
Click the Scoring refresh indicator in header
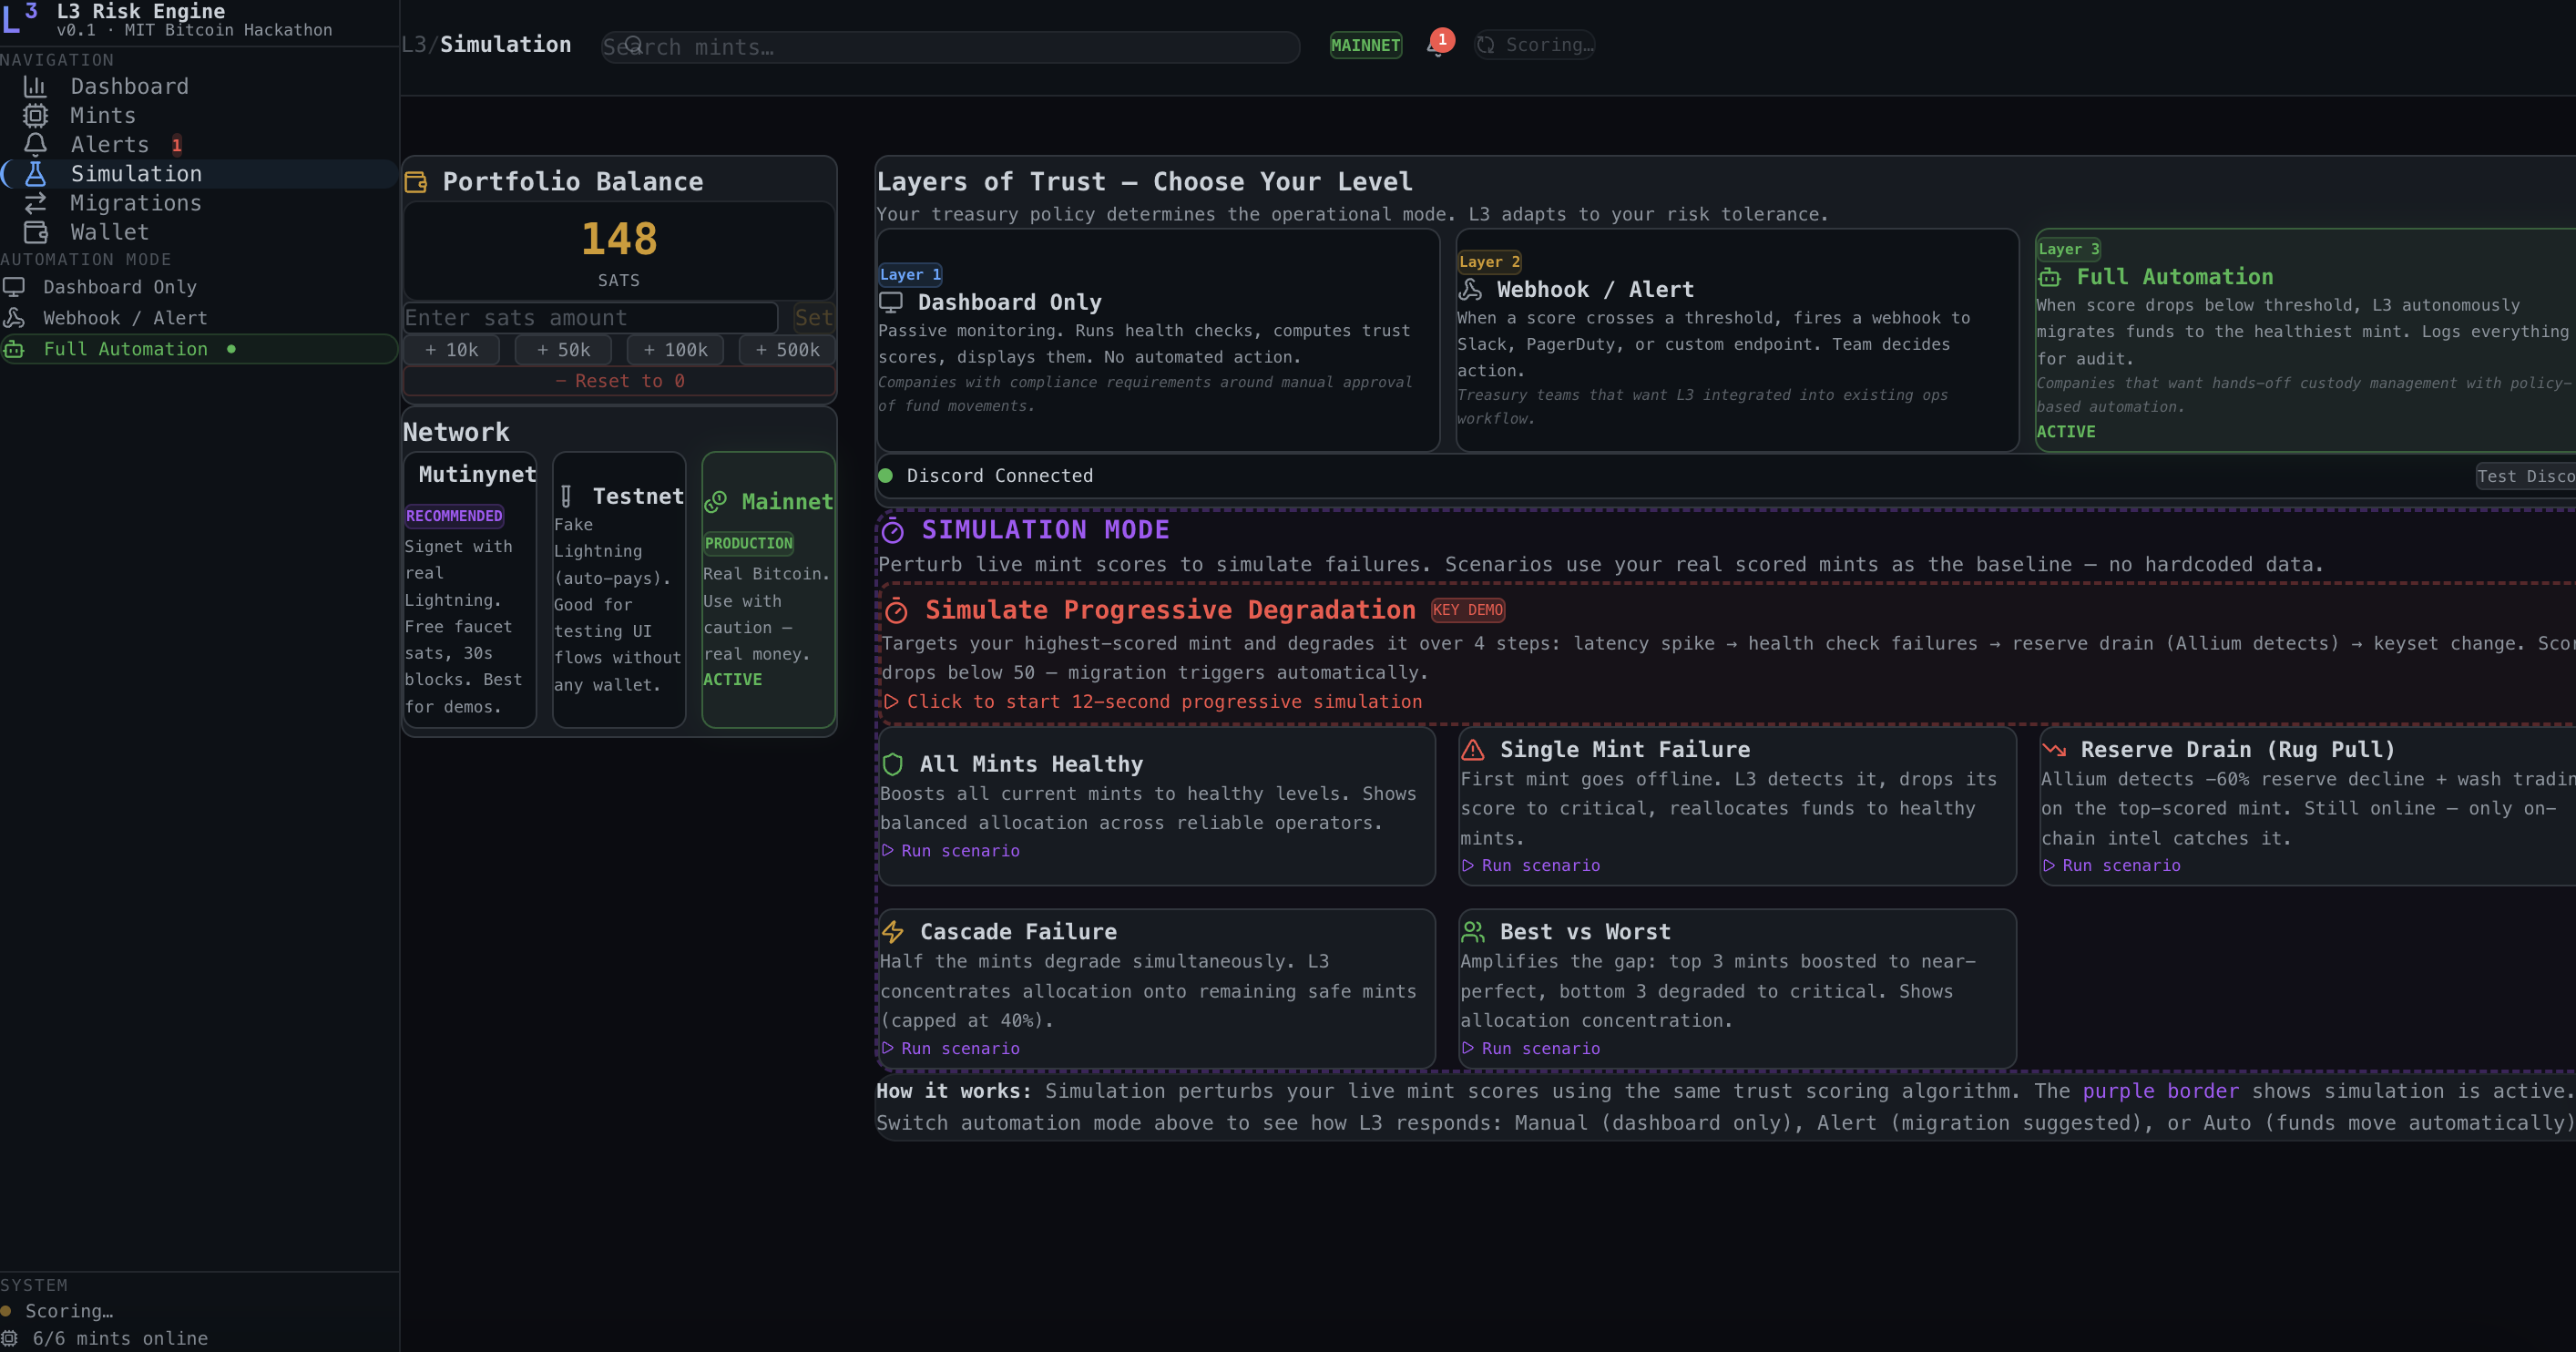click(x=1535, y=45)
